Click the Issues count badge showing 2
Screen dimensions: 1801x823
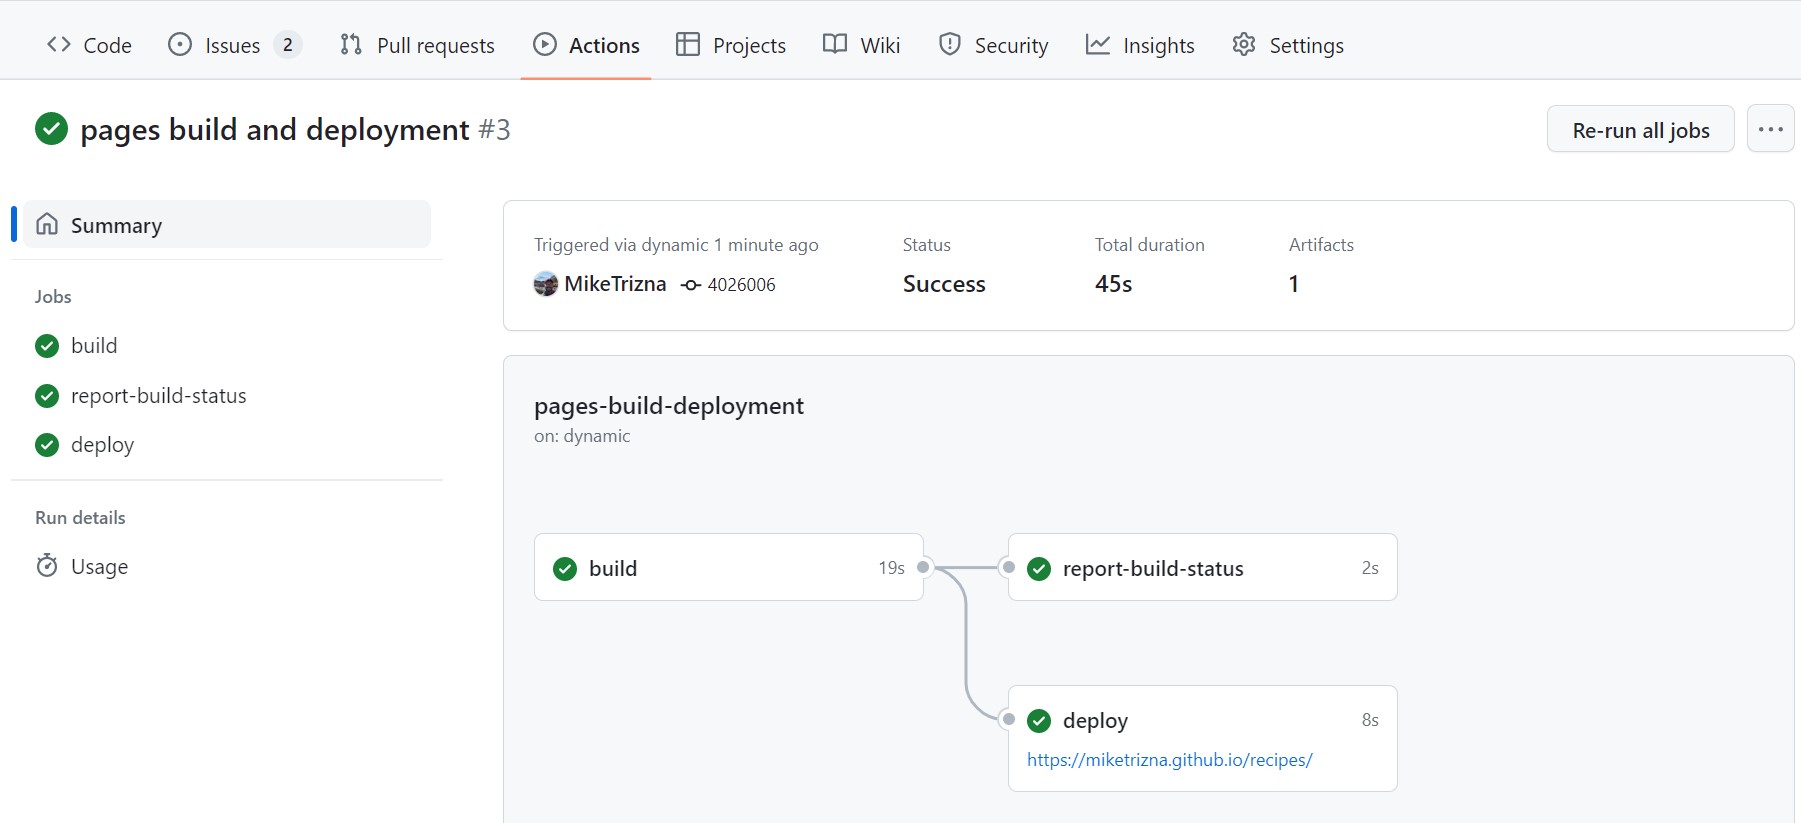click(x=288, y=45)
